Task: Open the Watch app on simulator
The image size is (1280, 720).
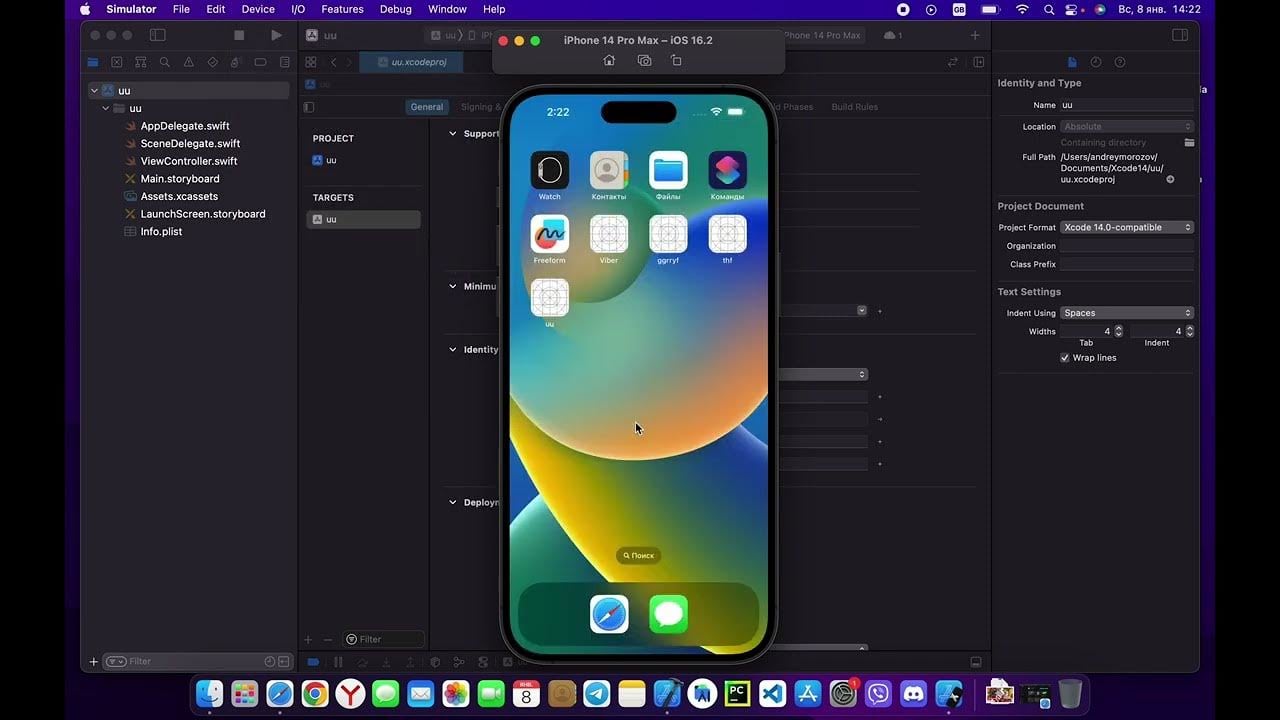Action: [549, 170]
